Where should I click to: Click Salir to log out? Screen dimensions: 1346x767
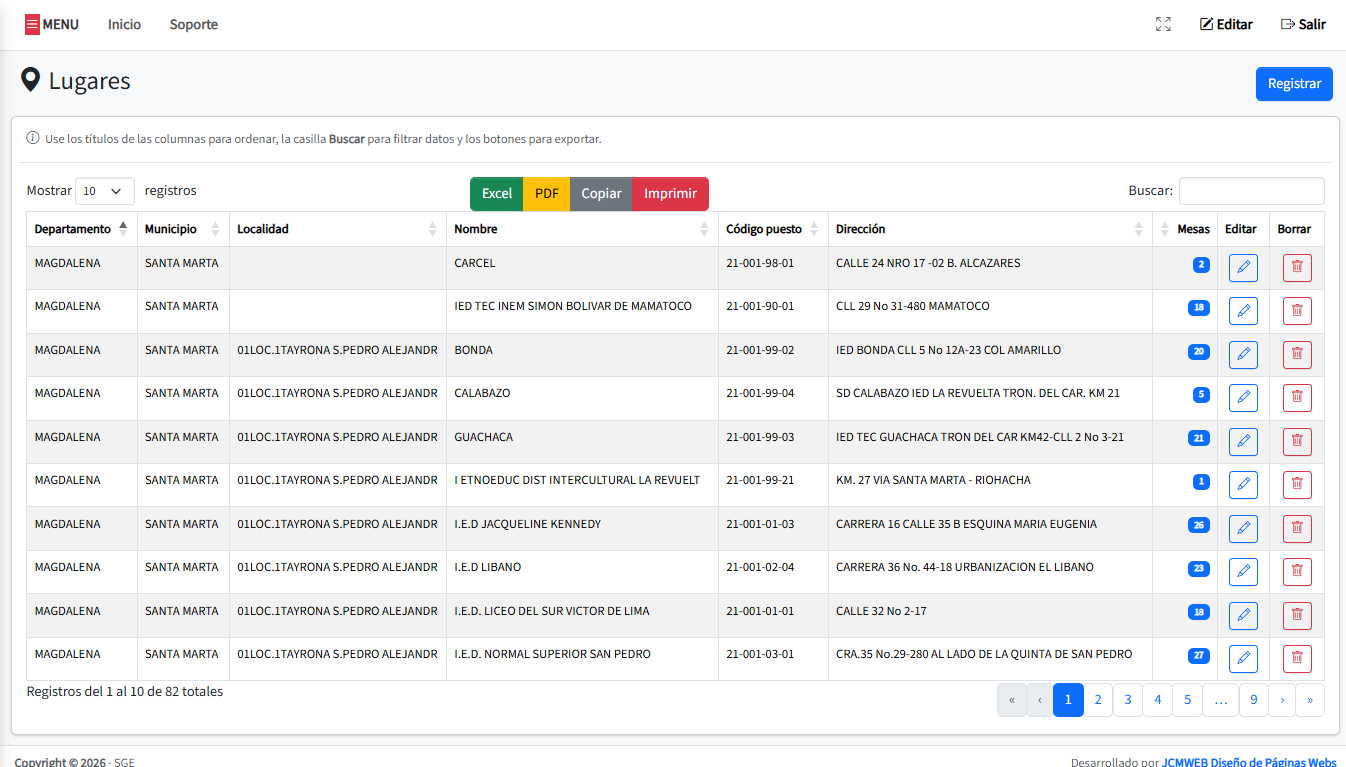[1303, 24]
